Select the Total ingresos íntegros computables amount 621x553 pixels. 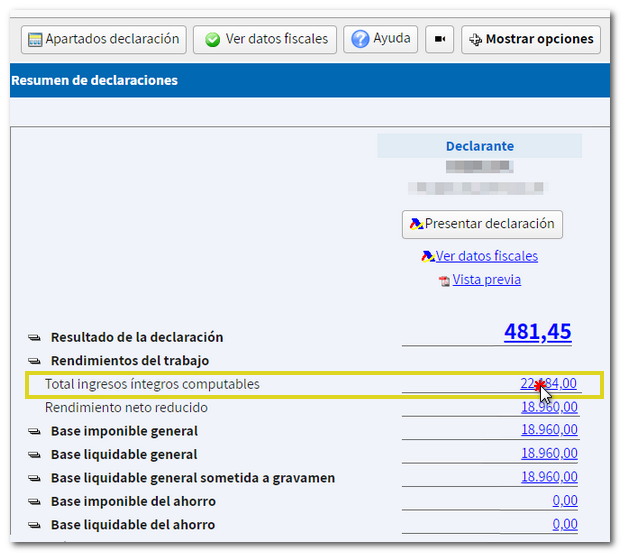(x=548, y=384)
